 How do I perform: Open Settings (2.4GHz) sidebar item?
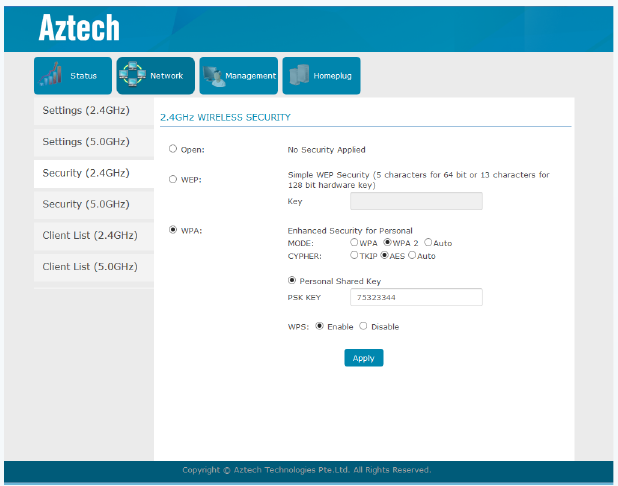point(94,111)
